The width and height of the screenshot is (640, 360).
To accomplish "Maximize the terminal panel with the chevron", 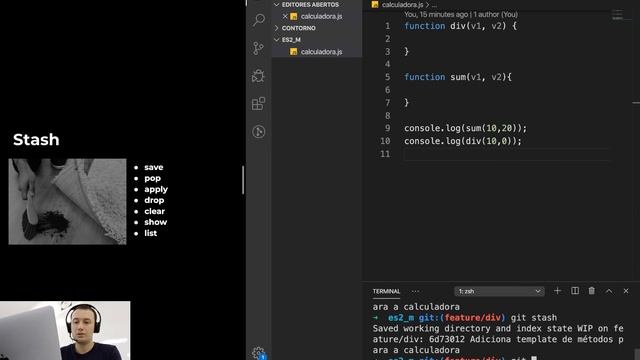I will point(609,291).
